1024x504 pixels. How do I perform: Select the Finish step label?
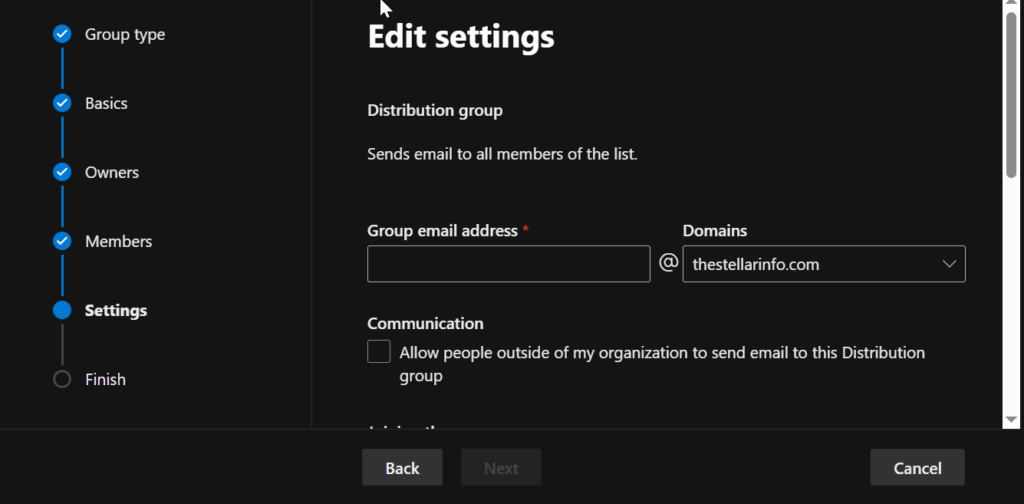coord(105,379)
